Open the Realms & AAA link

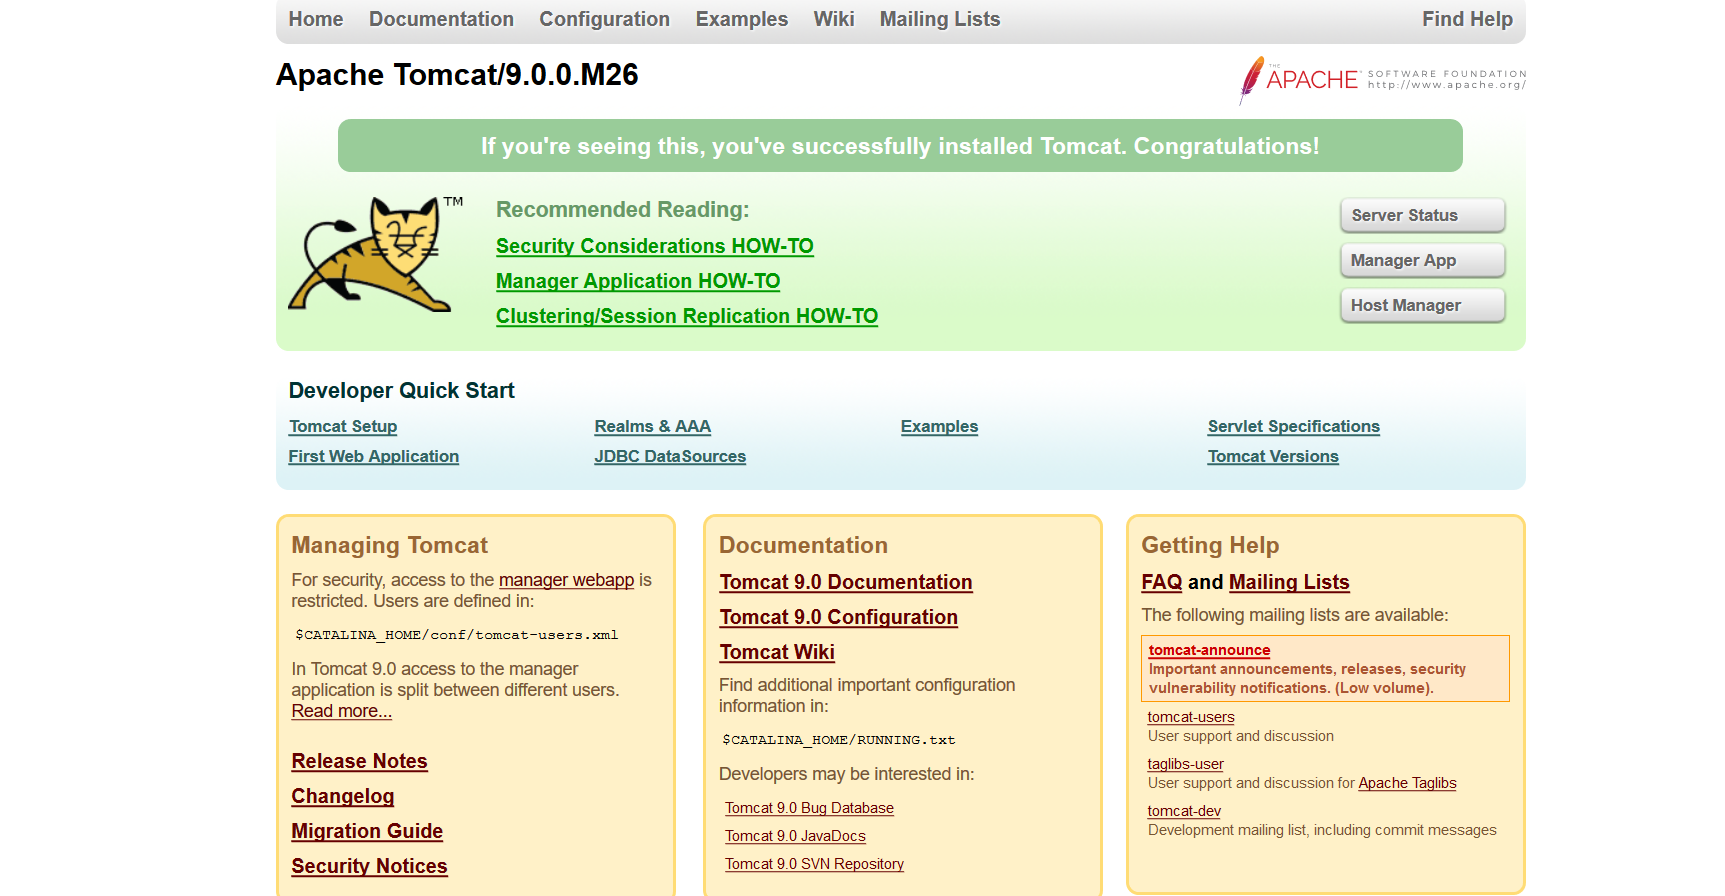pos(653,426)
